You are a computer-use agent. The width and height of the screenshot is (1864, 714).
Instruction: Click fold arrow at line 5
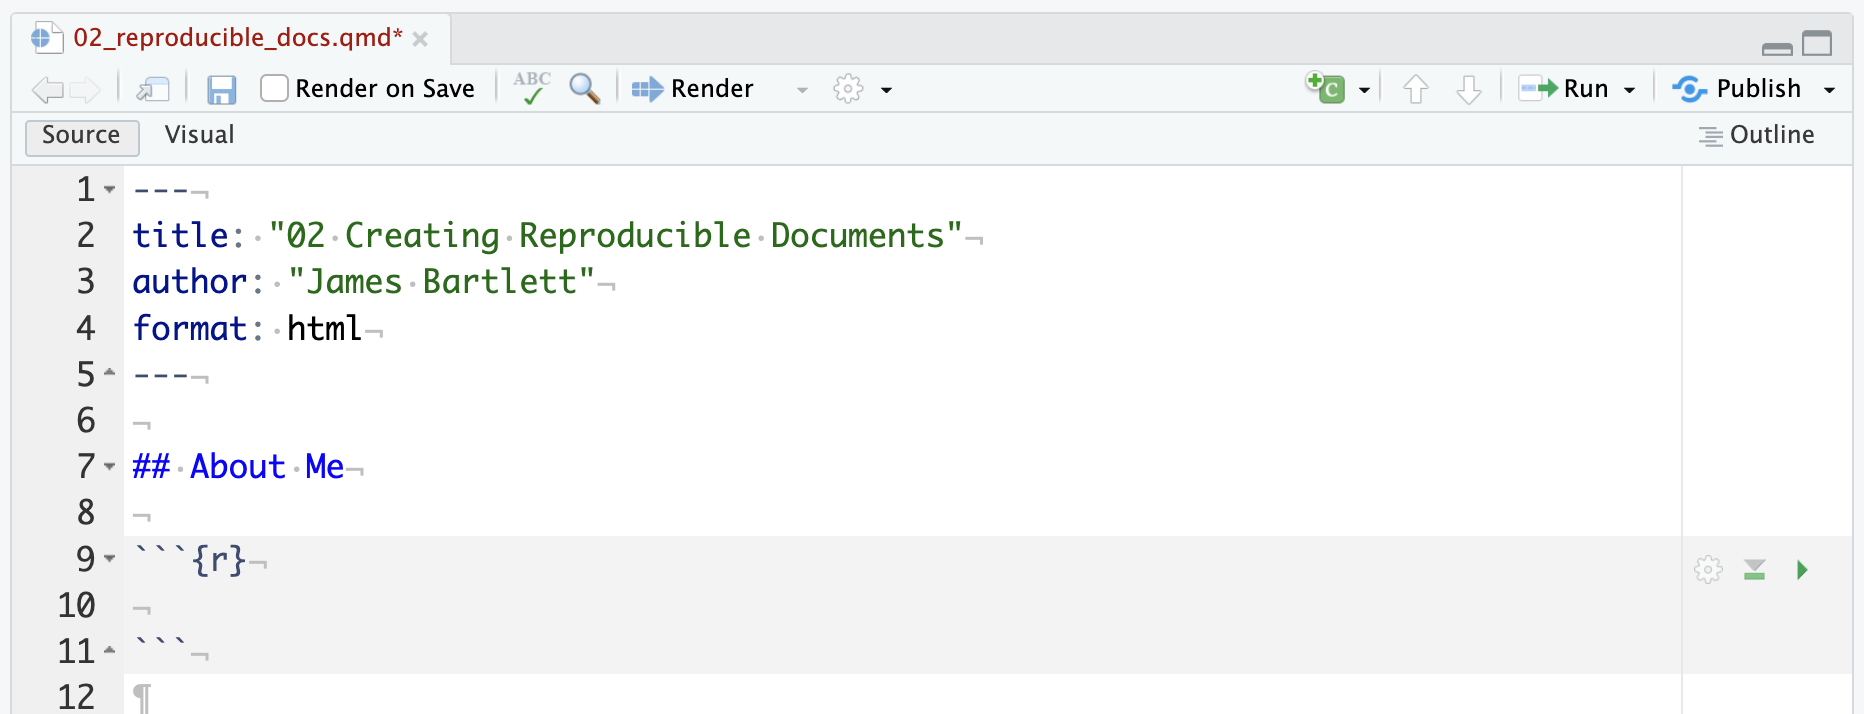[110, 374]
